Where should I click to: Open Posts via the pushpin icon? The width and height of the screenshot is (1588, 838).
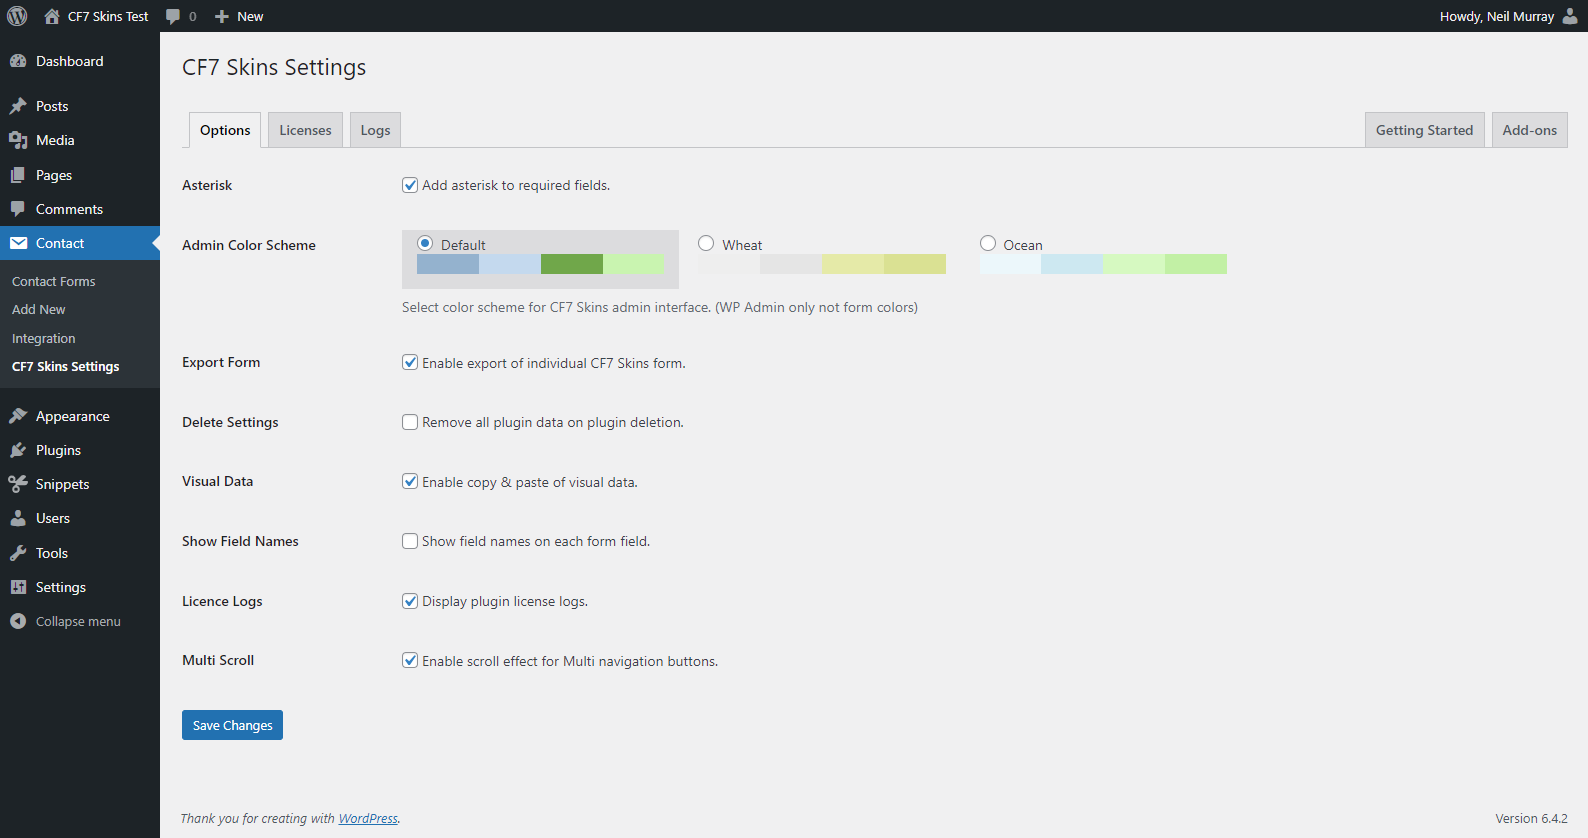[x=18, y=106]
